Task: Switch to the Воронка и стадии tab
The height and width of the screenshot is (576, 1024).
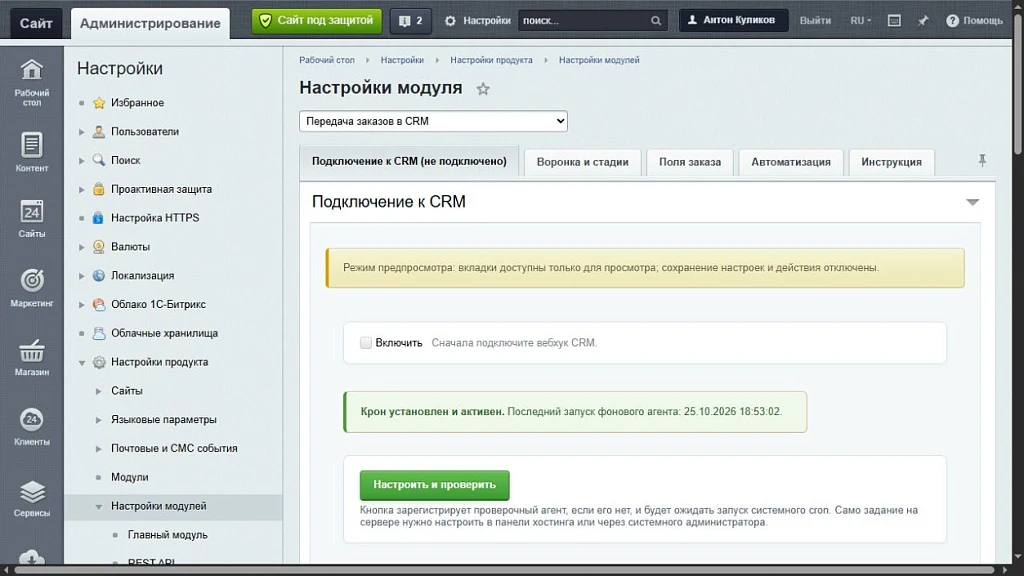Action: (x=583, y=162)
